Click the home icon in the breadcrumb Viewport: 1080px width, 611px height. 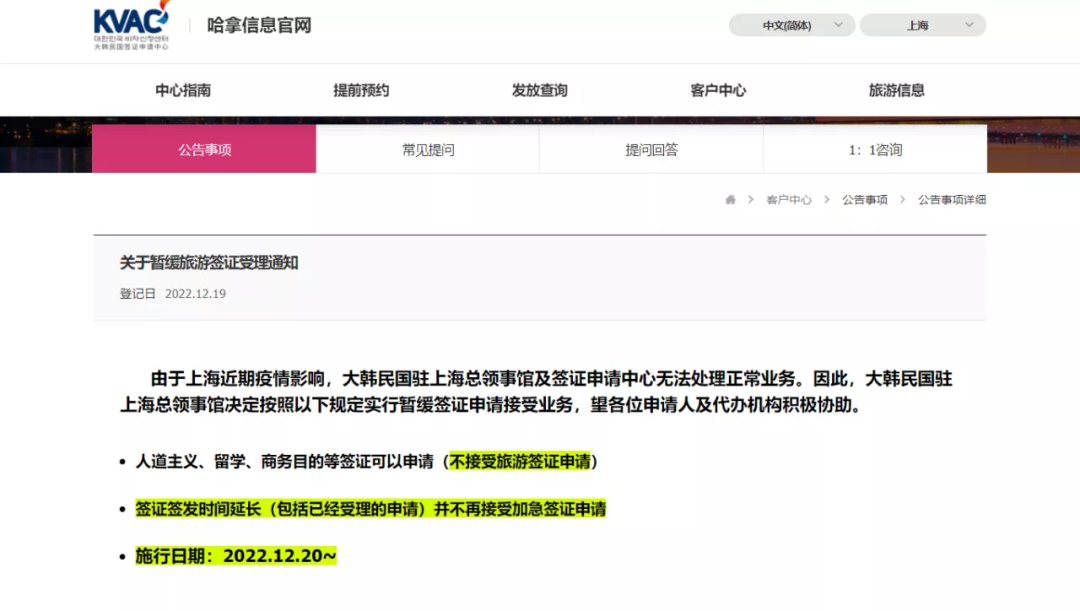point(730,199)
